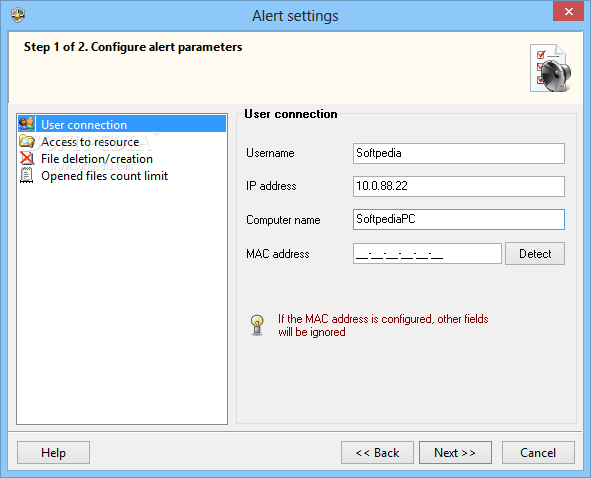Click the speaker checklist icon in header

(551, 68)
